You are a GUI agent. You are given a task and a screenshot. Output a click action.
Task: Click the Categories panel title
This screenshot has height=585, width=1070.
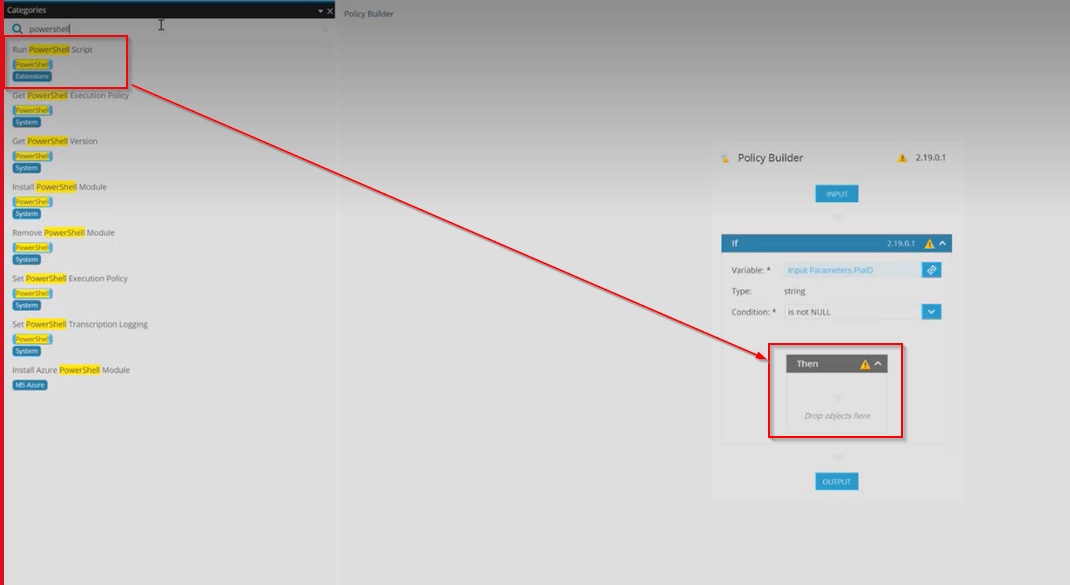click(x=27, y=10)
